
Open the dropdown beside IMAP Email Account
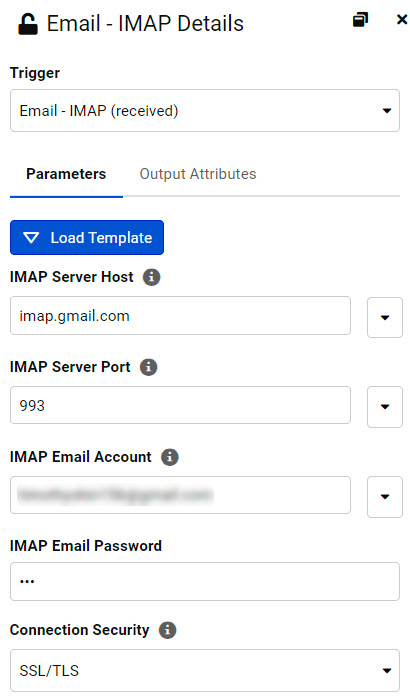coord(385,497)
